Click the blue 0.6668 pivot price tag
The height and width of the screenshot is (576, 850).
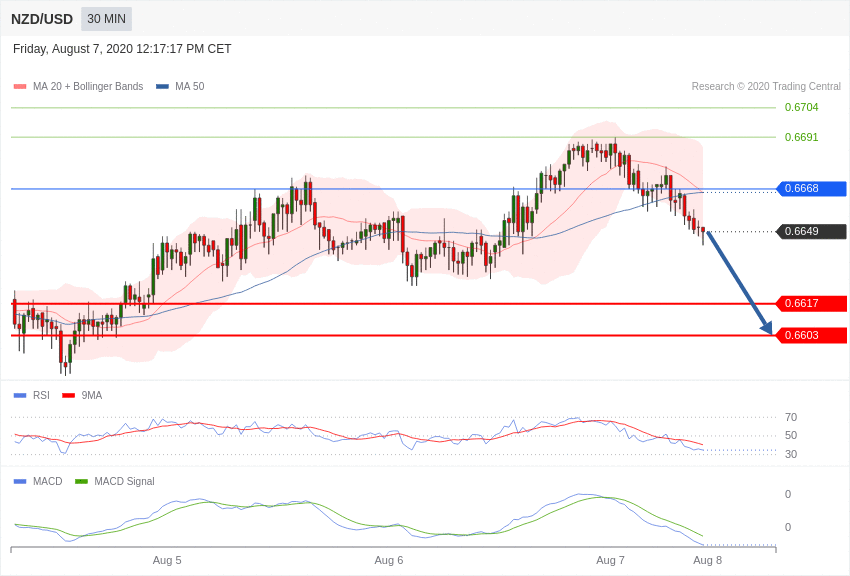(812, 189)
